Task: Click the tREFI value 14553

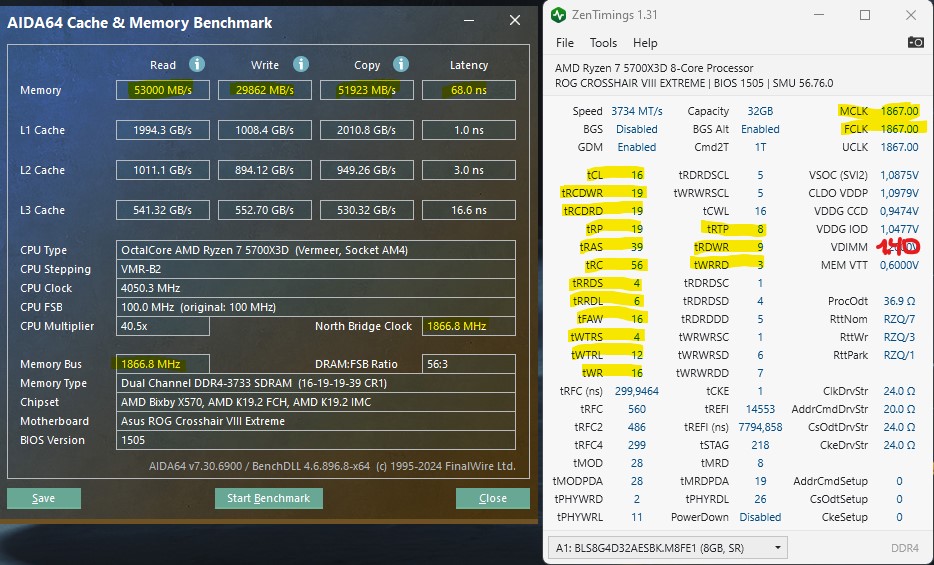Action: click(x=760, y=409)
